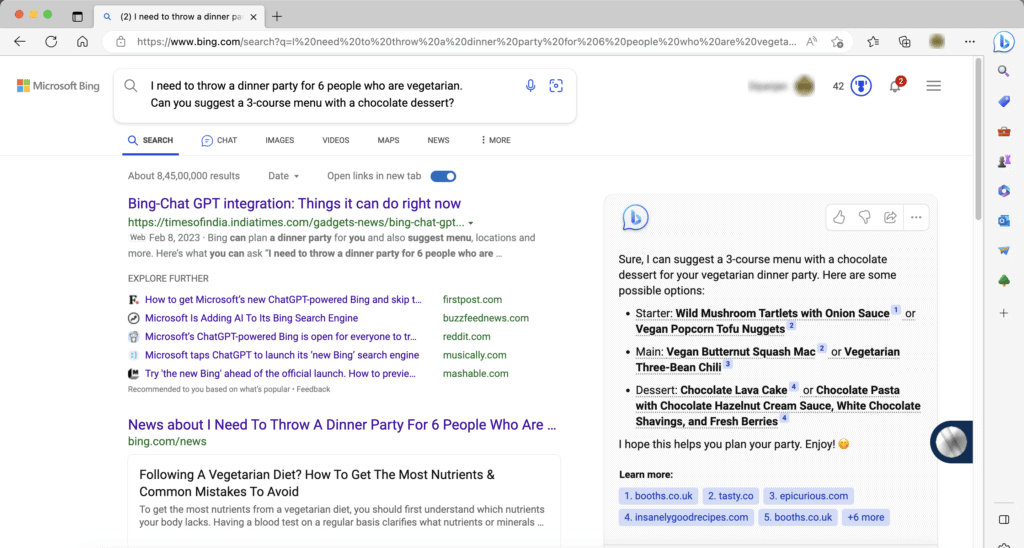
Task: Toggle Open links in new tab switch
Action: (x=443, y=176)
